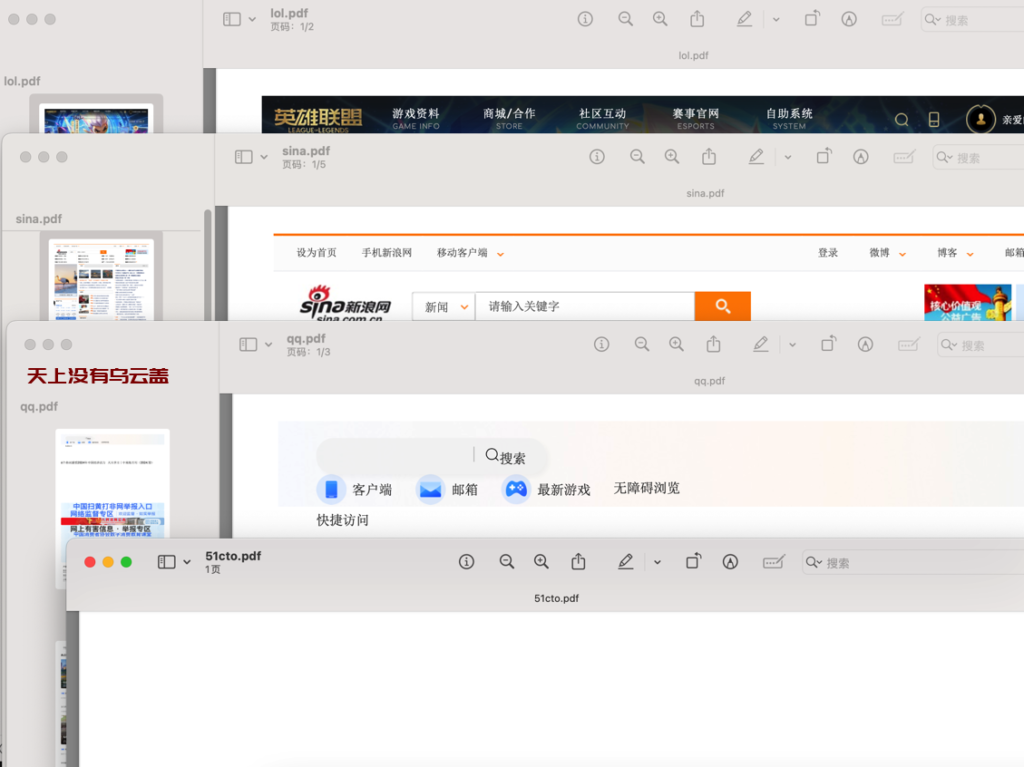This screenshot has height=767, width=1024.
Task: Zoom in on the sina.pdf window
Action: [672, 157]
